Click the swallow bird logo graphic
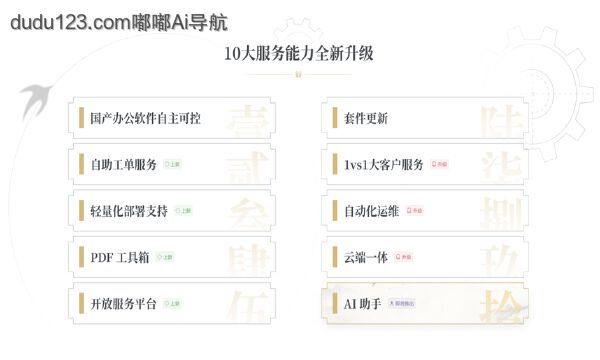 click(x=36, y=100)
